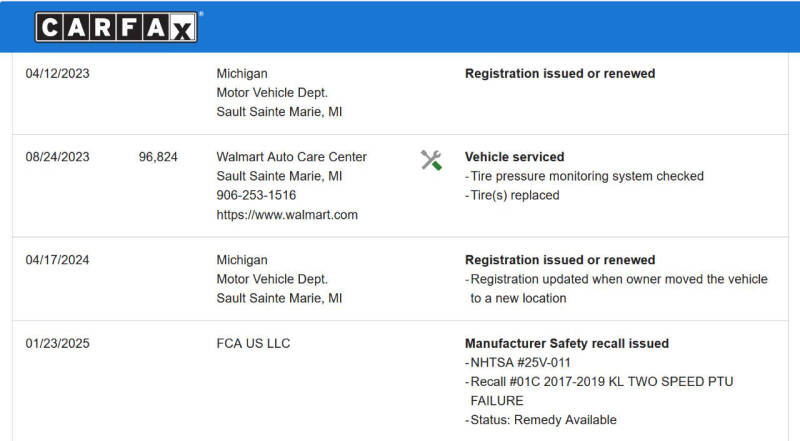Click the CARFAX logo

(116, 27)
